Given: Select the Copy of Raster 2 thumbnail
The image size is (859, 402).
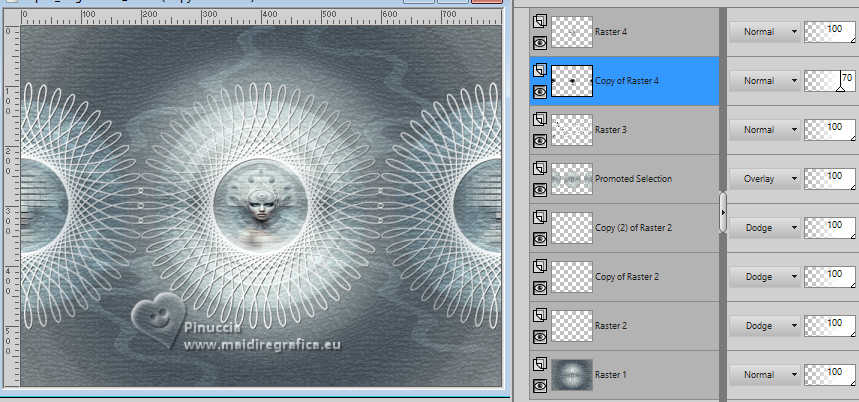Looking at the screenshot, I should (572, 277).
